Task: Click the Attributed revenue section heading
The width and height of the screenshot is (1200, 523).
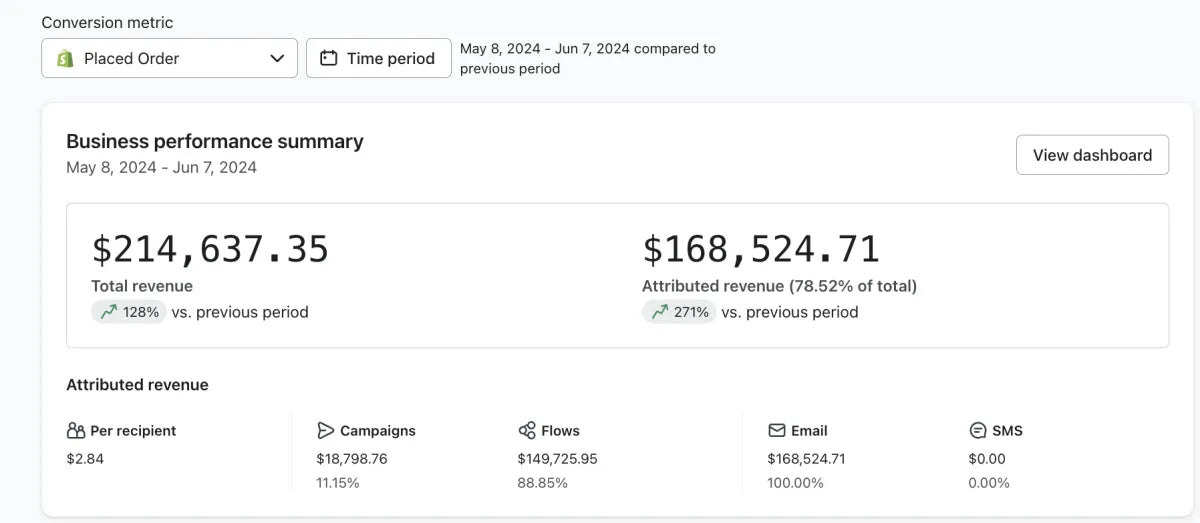Action: tap(137, 385)
